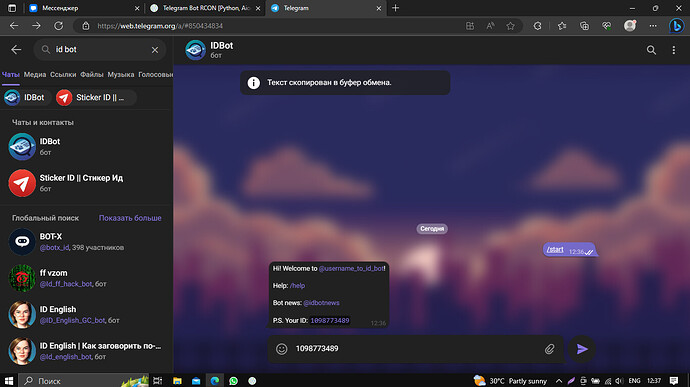Image resolution: width=690 pixels, height=387 pixels.
Task: Open the tab actions menu
Action: (12, 8)
